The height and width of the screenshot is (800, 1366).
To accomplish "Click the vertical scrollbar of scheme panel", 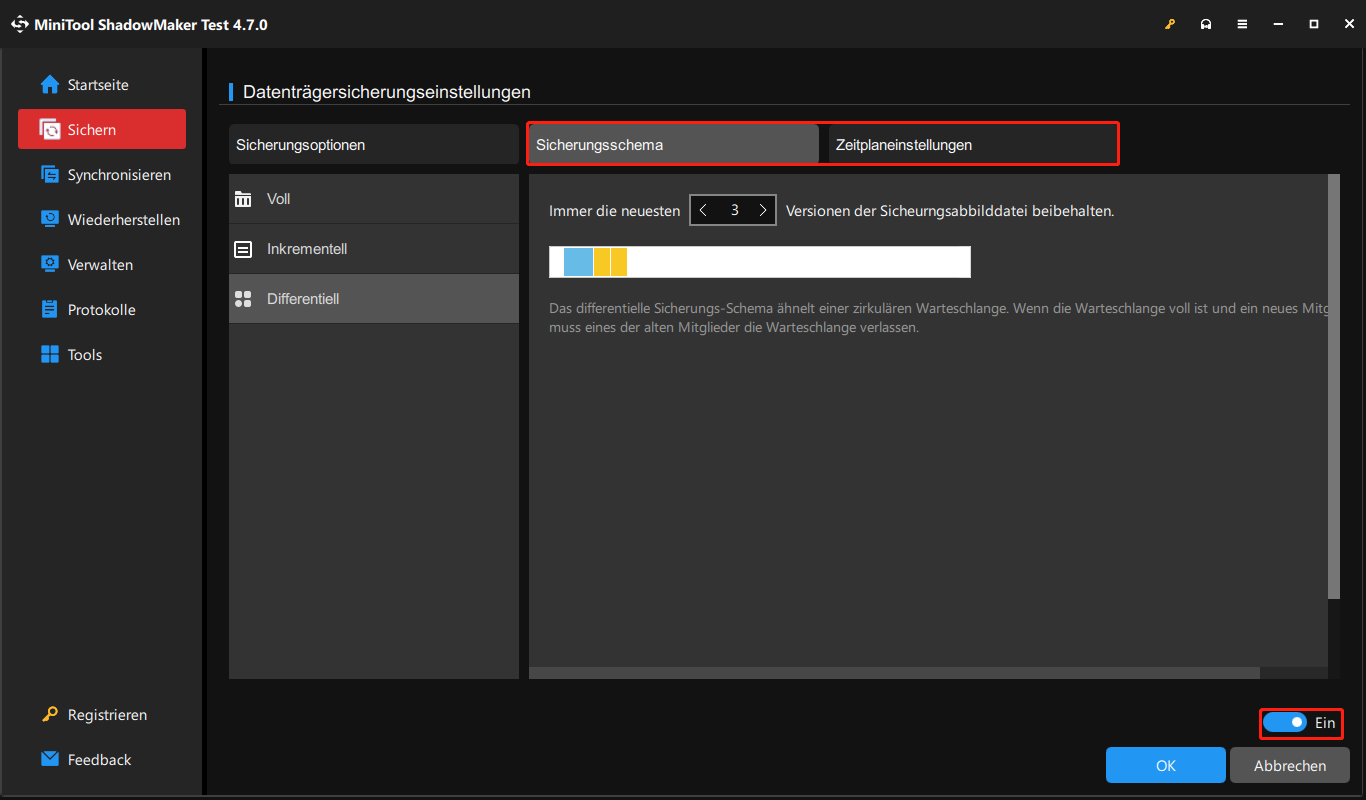I will (1333, 387).
